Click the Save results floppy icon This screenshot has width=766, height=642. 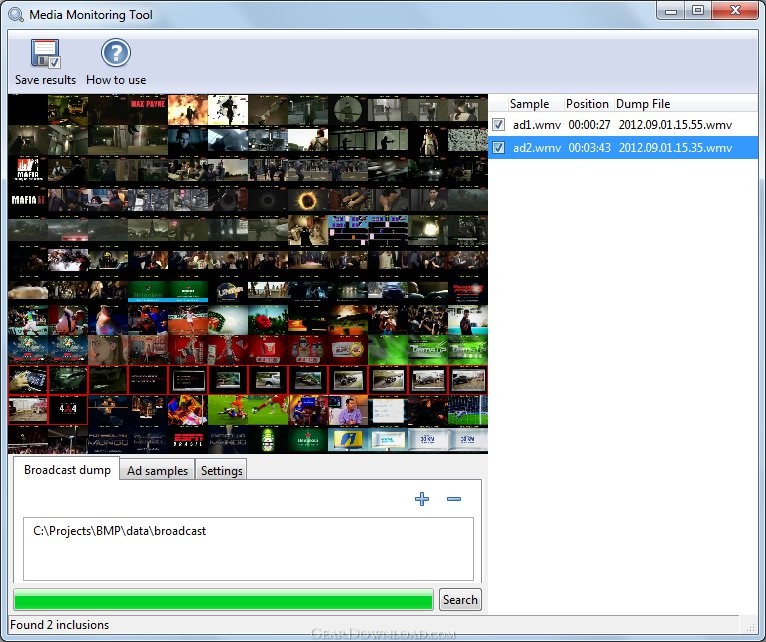click(x=45, y=53)
